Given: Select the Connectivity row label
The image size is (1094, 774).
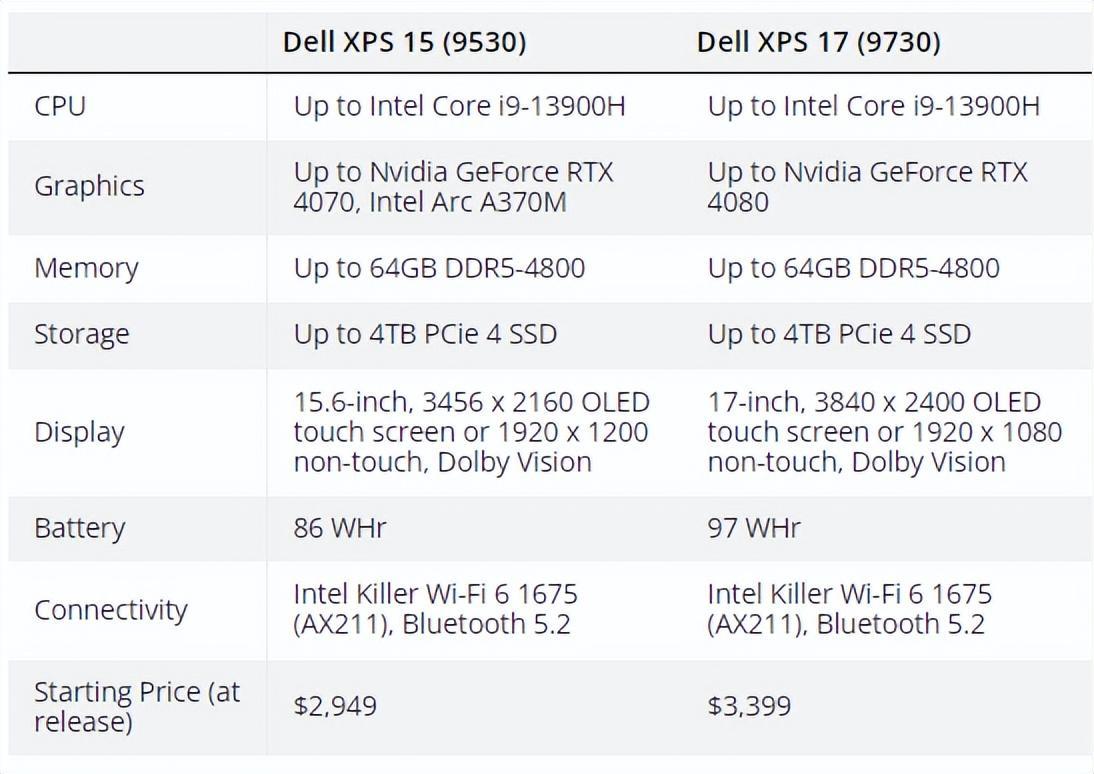Looking at the screenshot, I should 111,610.
